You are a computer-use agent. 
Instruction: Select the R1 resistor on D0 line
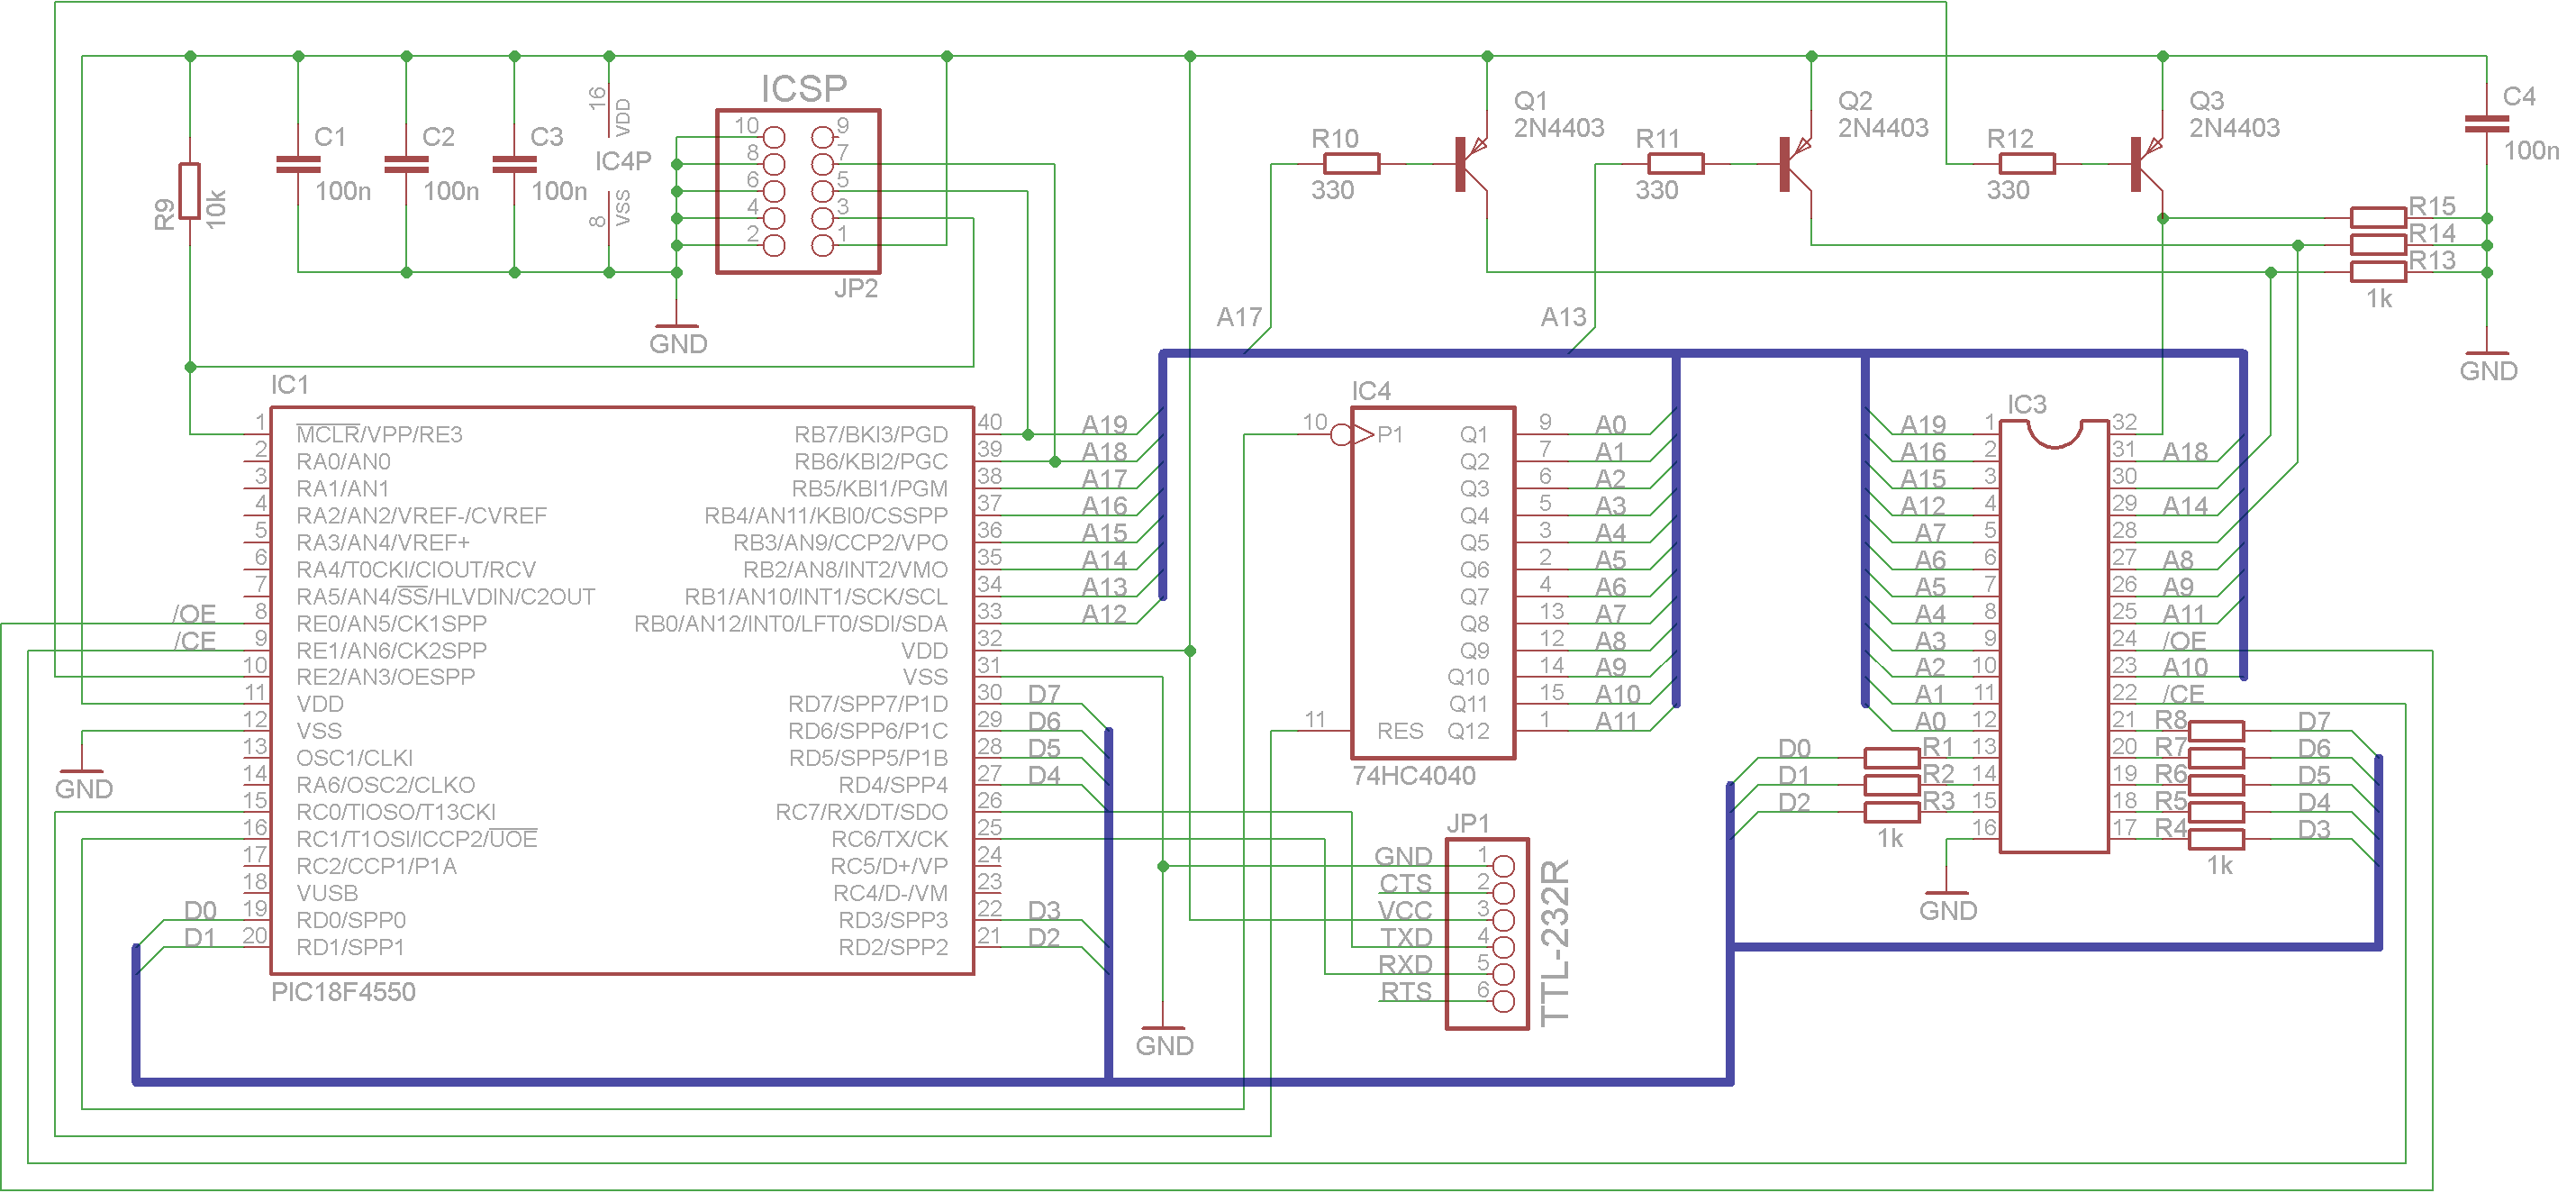(1891, 758)
